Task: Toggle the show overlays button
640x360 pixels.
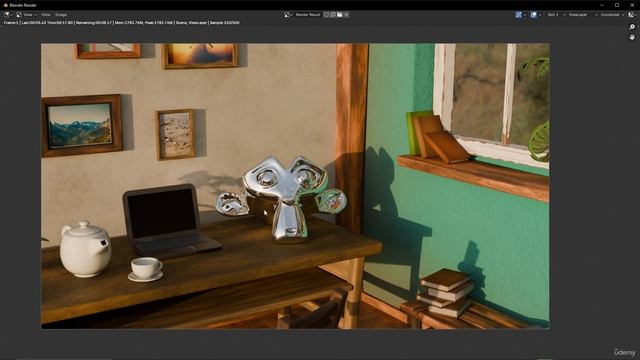Action: tap(533, 15)
